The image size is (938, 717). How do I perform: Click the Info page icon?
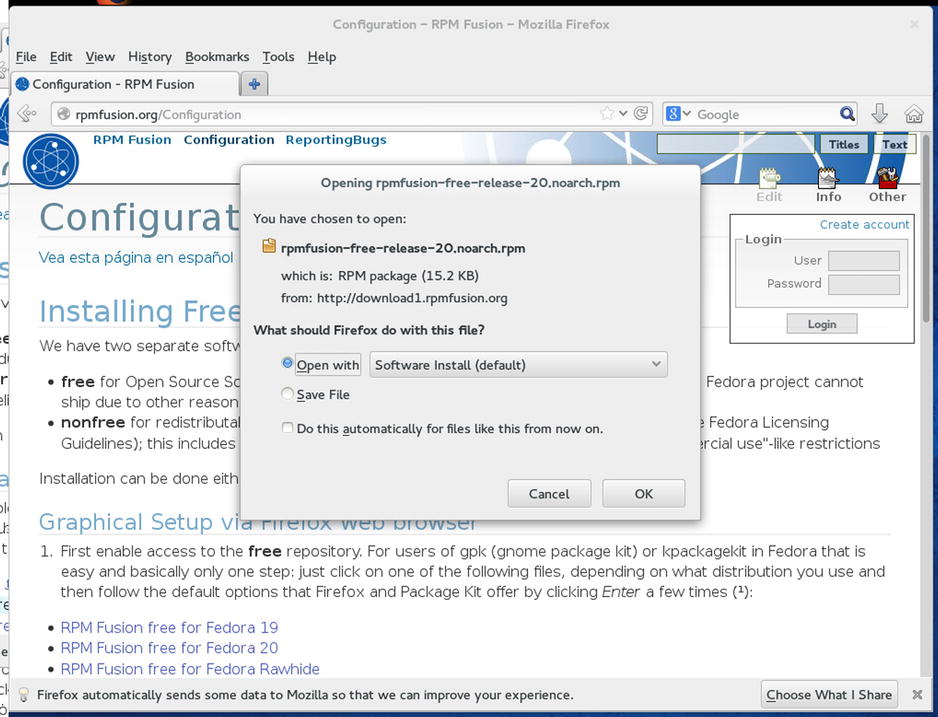pos(828,184)
